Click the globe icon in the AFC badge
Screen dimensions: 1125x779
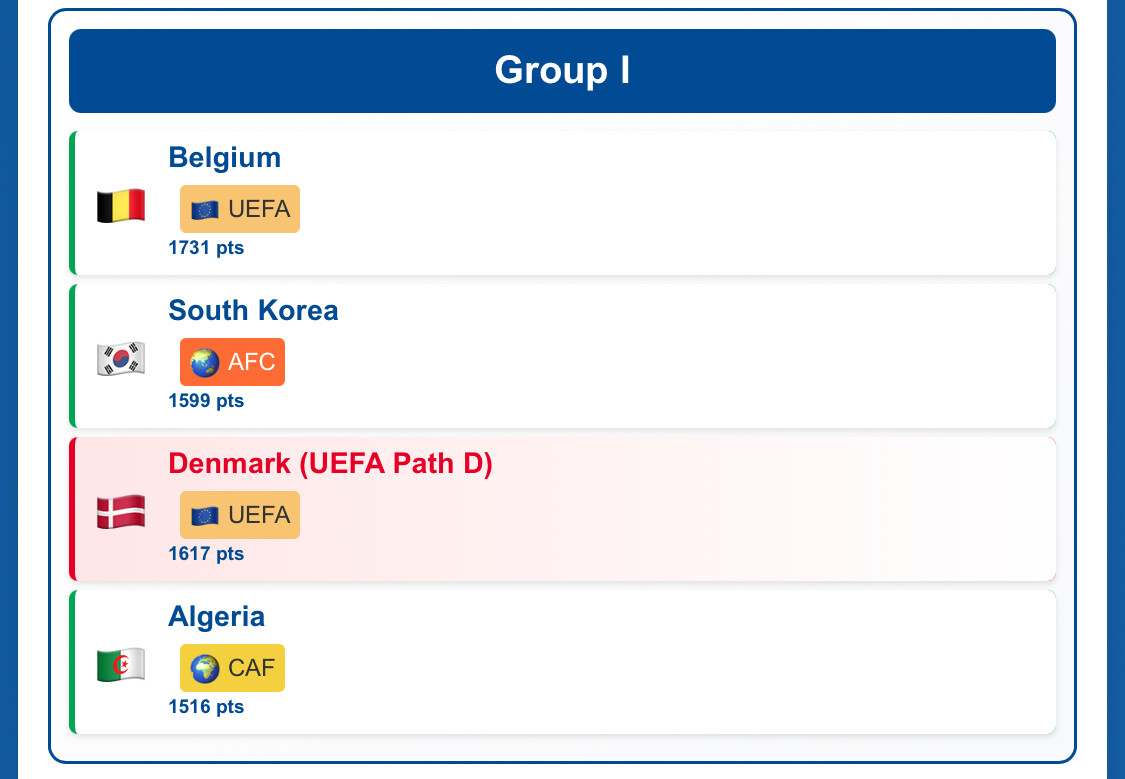(205, 363)
